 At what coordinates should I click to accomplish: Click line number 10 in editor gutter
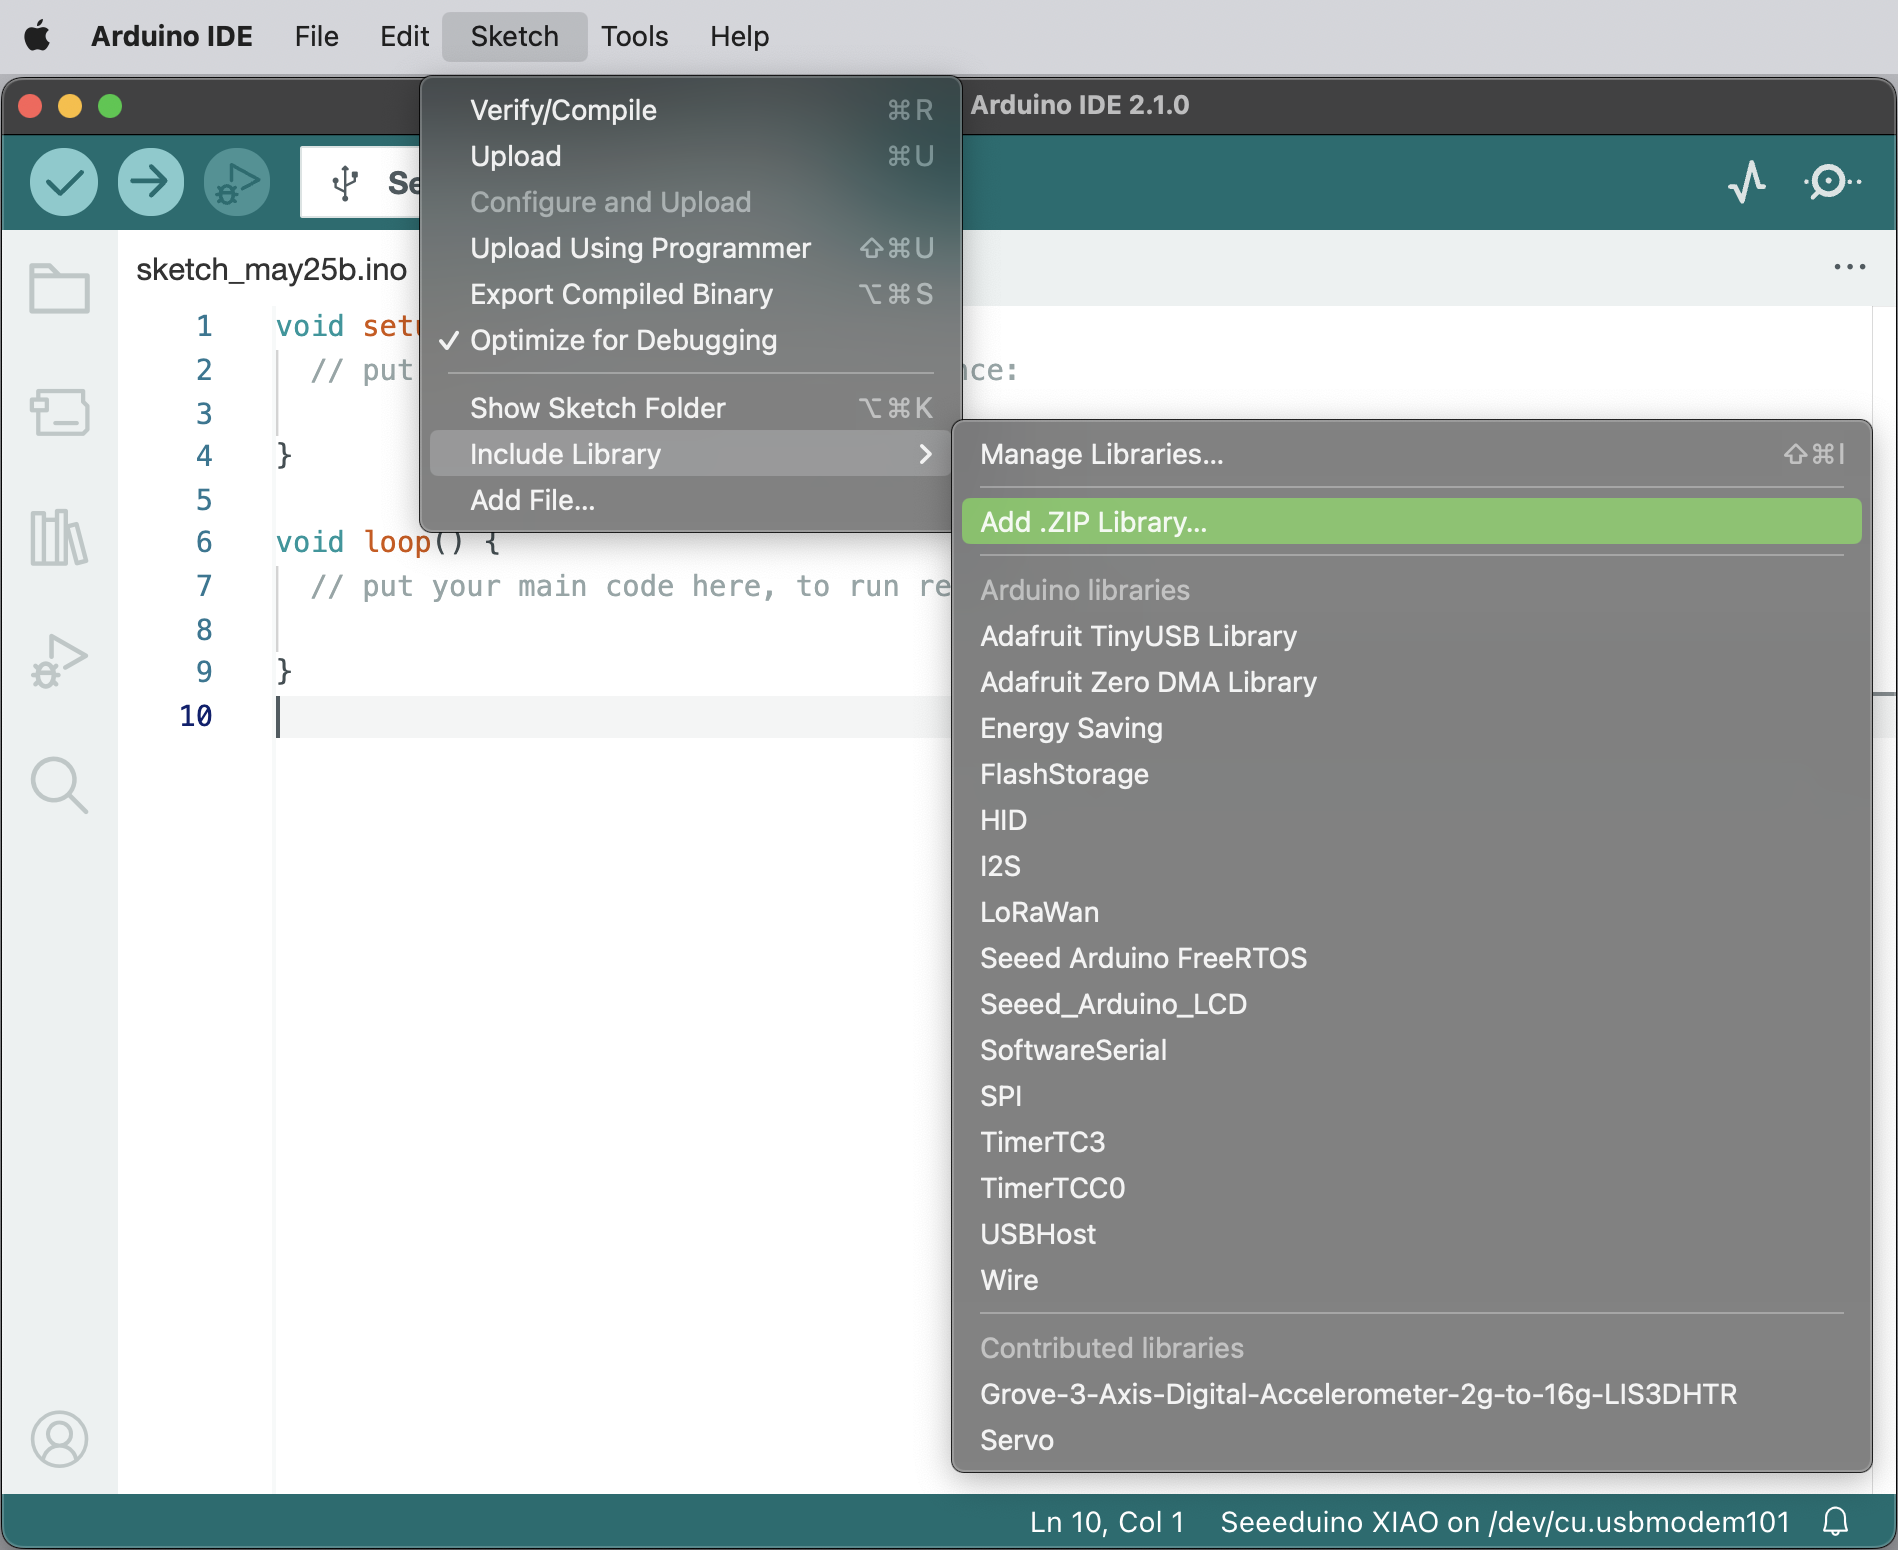(196, 716)
